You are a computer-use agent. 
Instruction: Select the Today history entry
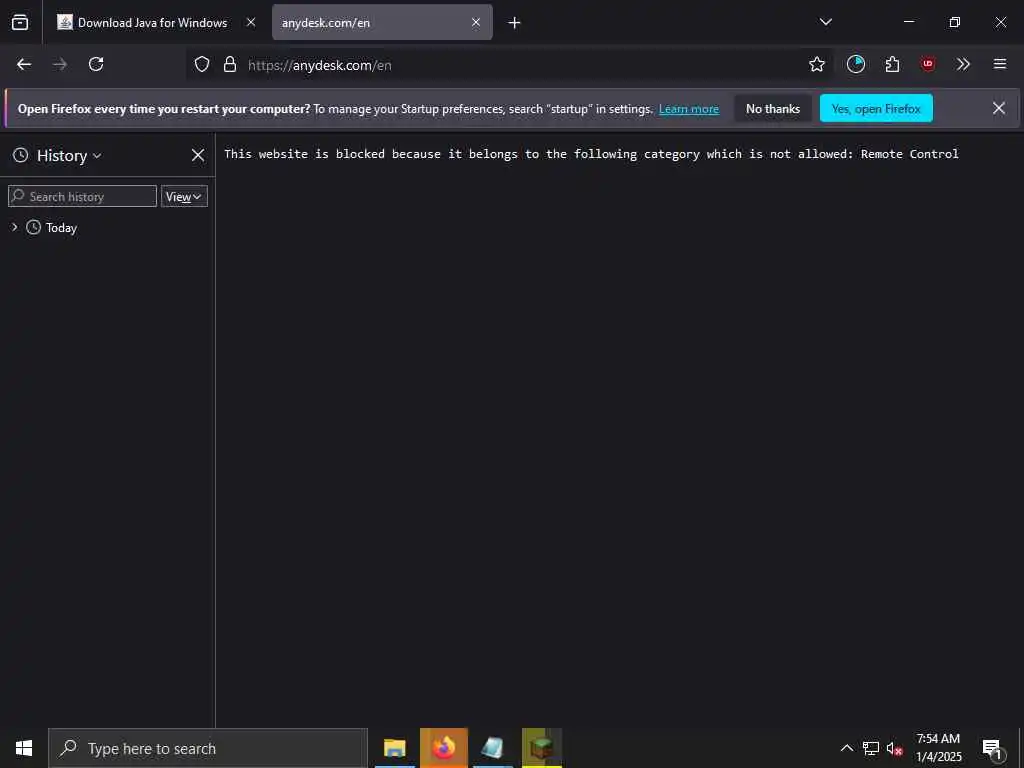(x=61, y=227)
